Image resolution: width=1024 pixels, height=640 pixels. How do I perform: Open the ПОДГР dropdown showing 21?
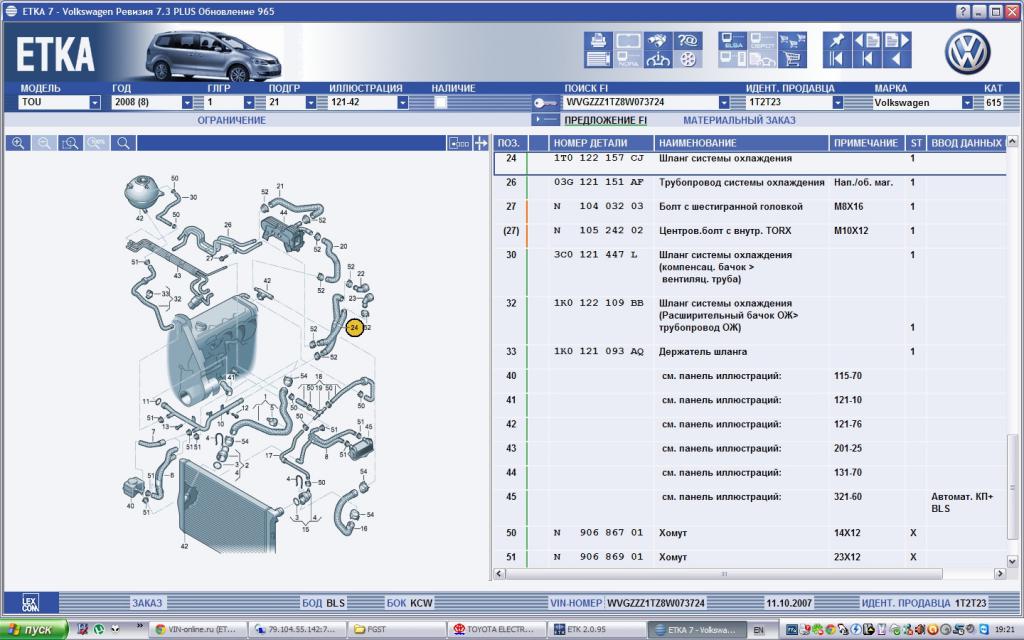tap(311, 103)
